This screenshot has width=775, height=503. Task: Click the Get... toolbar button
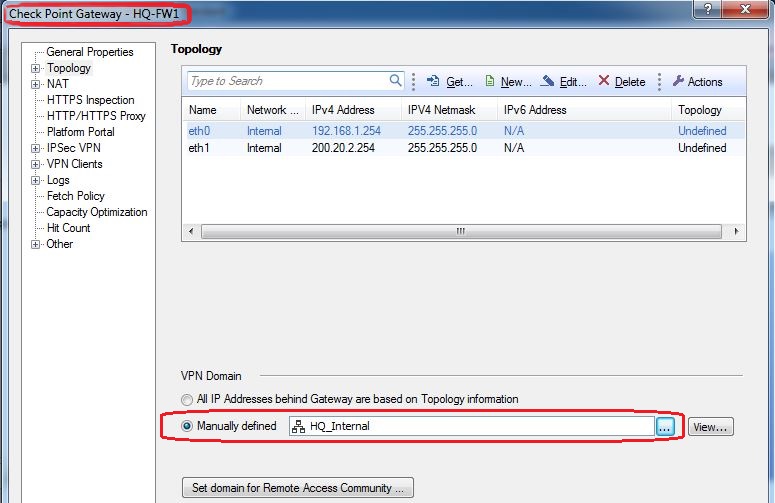(449, 81)
